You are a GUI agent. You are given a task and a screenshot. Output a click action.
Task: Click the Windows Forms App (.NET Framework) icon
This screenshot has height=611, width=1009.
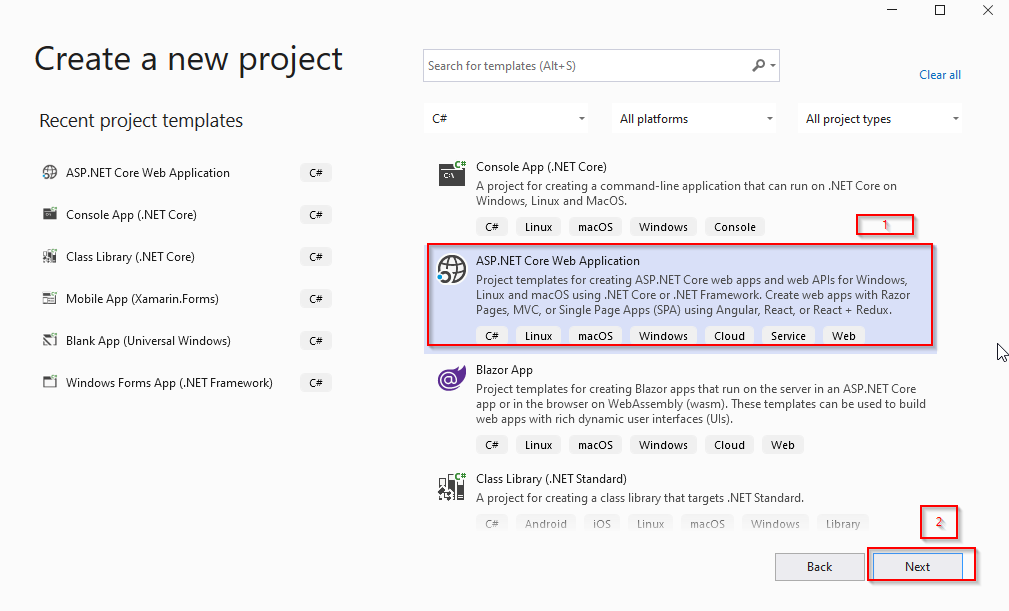49,382
